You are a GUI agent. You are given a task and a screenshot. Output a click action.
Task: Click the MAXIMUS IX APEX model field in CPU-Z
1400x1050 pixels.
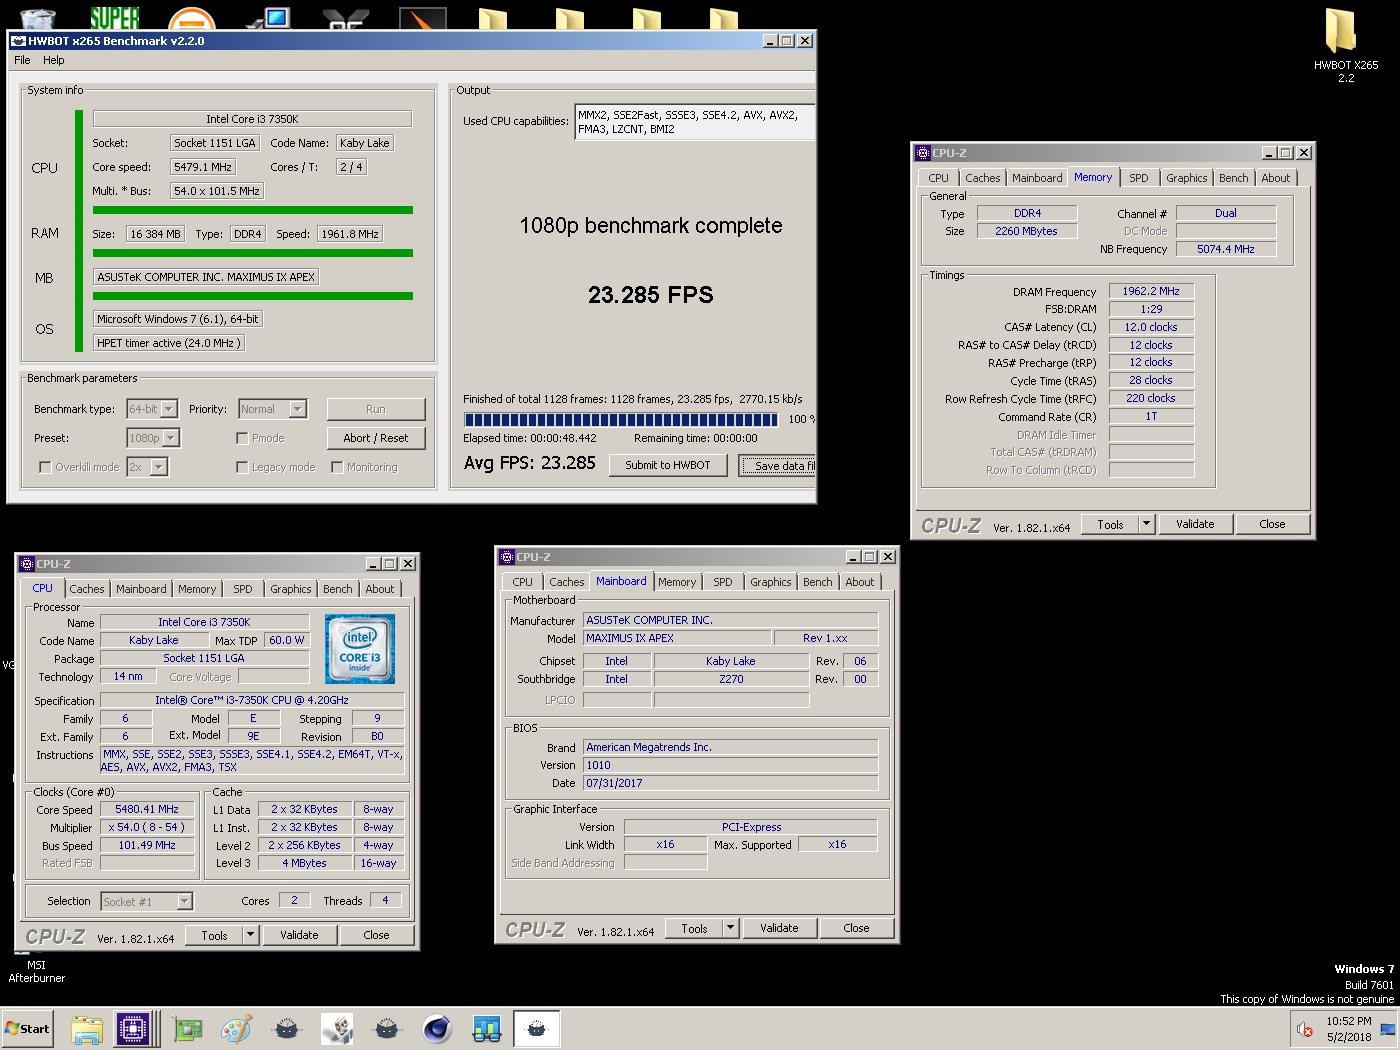[677, 638]
